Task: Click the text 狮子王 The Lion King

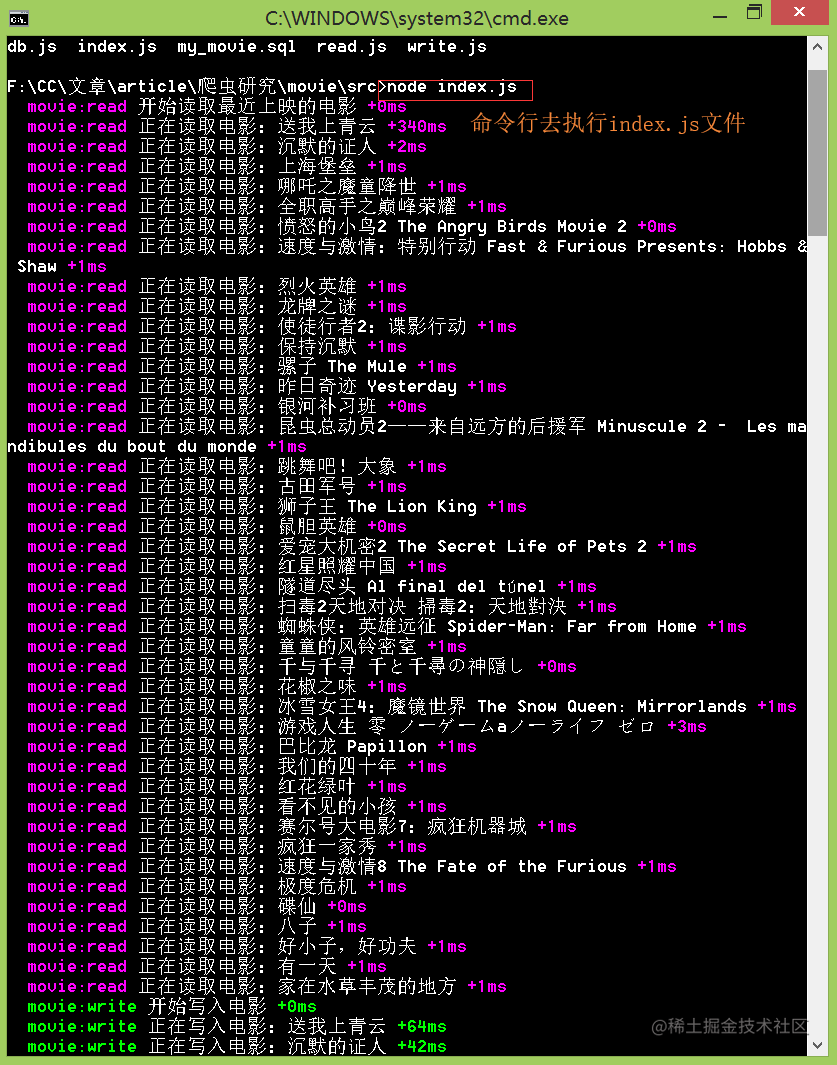Action: coord(377,507)
